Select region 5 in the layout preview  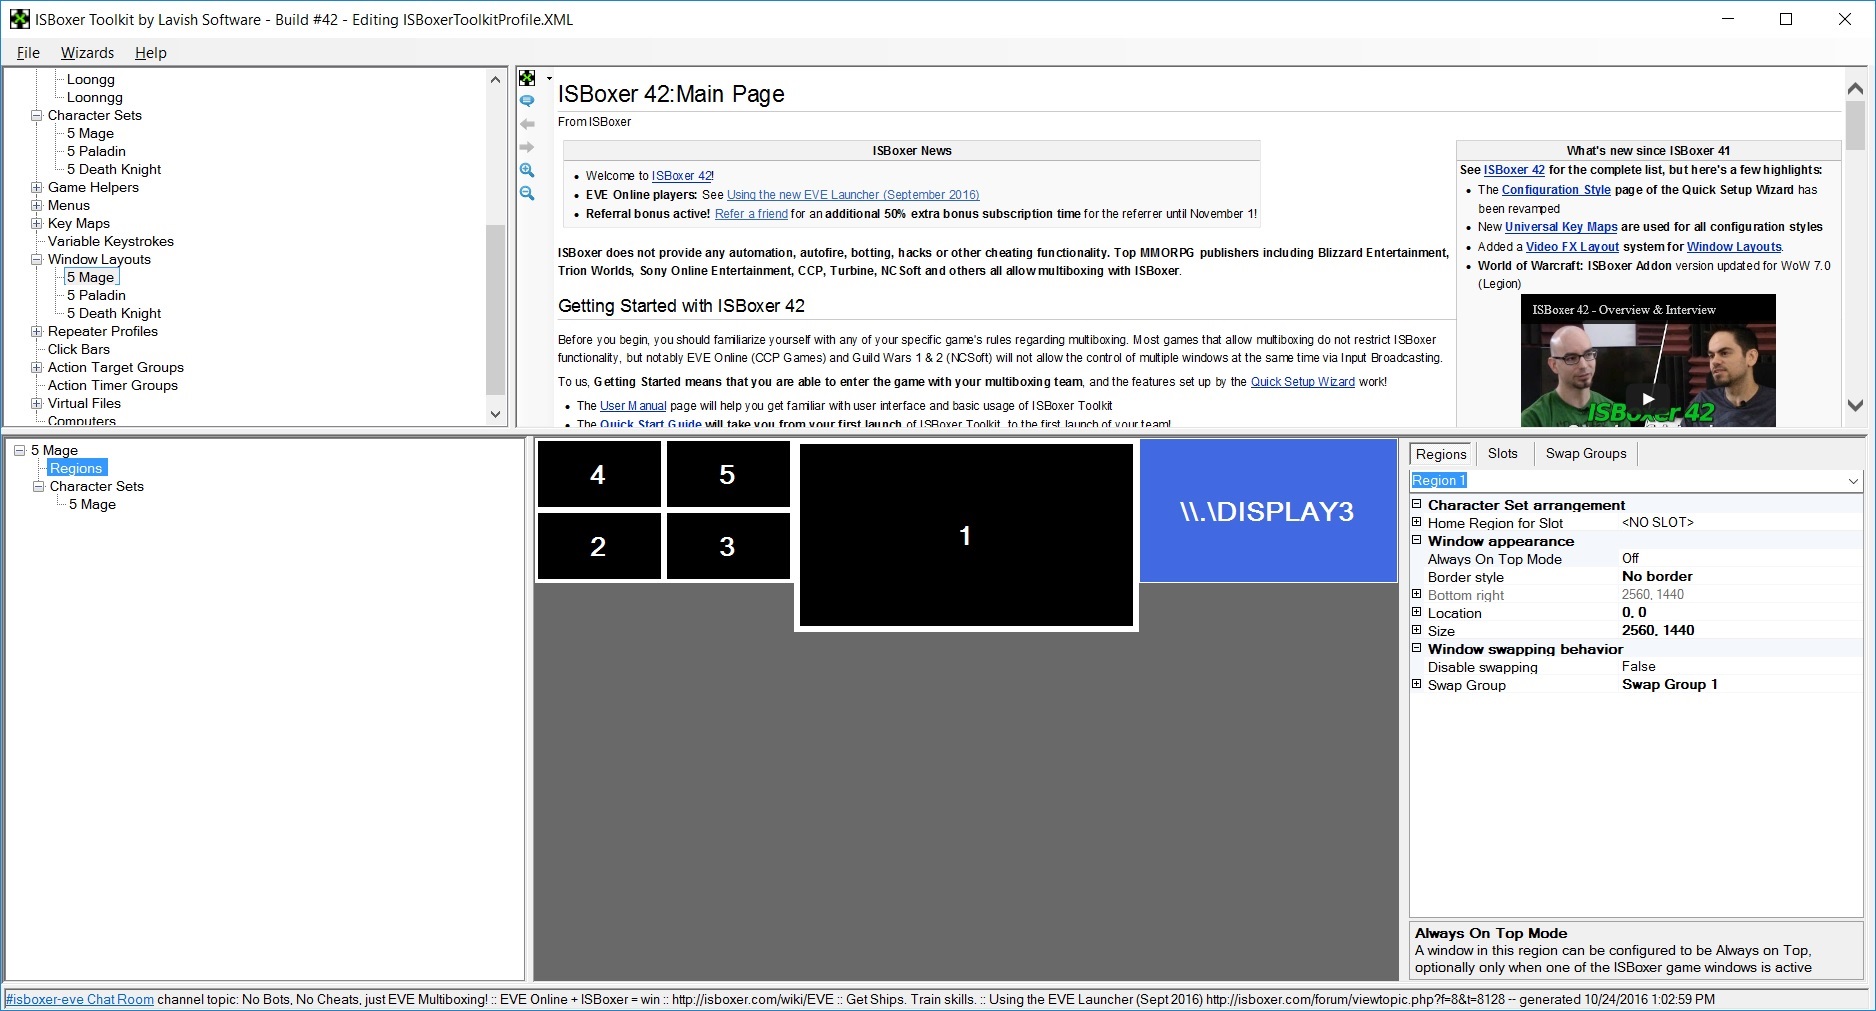pos(727,475)
